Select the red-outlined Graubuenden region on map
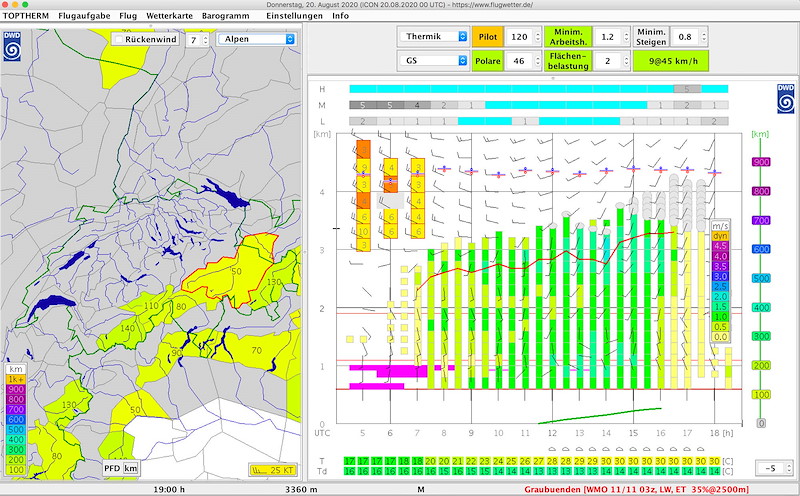 click(x=235, y=266)
